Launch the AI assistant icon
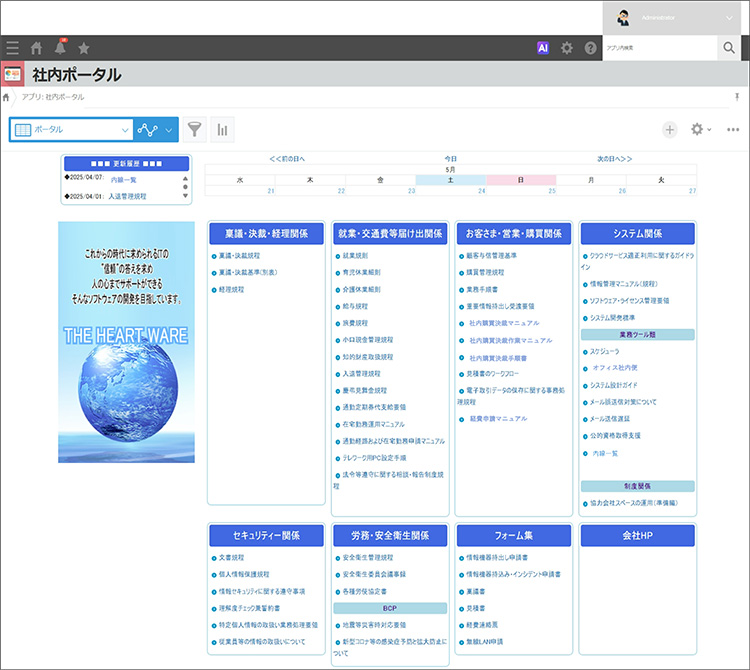This screenshot has width=750, height=670. coord(543,48)
